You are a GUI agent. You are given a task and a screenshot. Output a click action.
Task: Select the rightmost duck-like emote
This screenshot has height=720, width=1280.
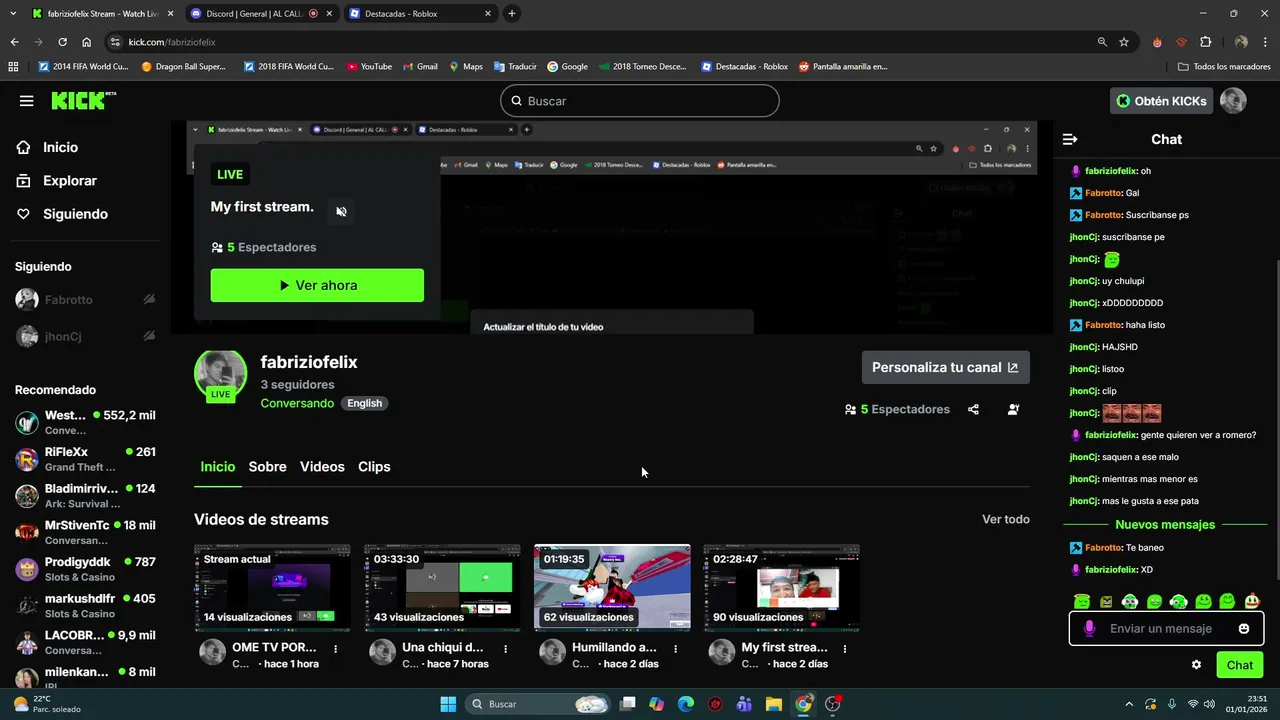(1251, 602)
